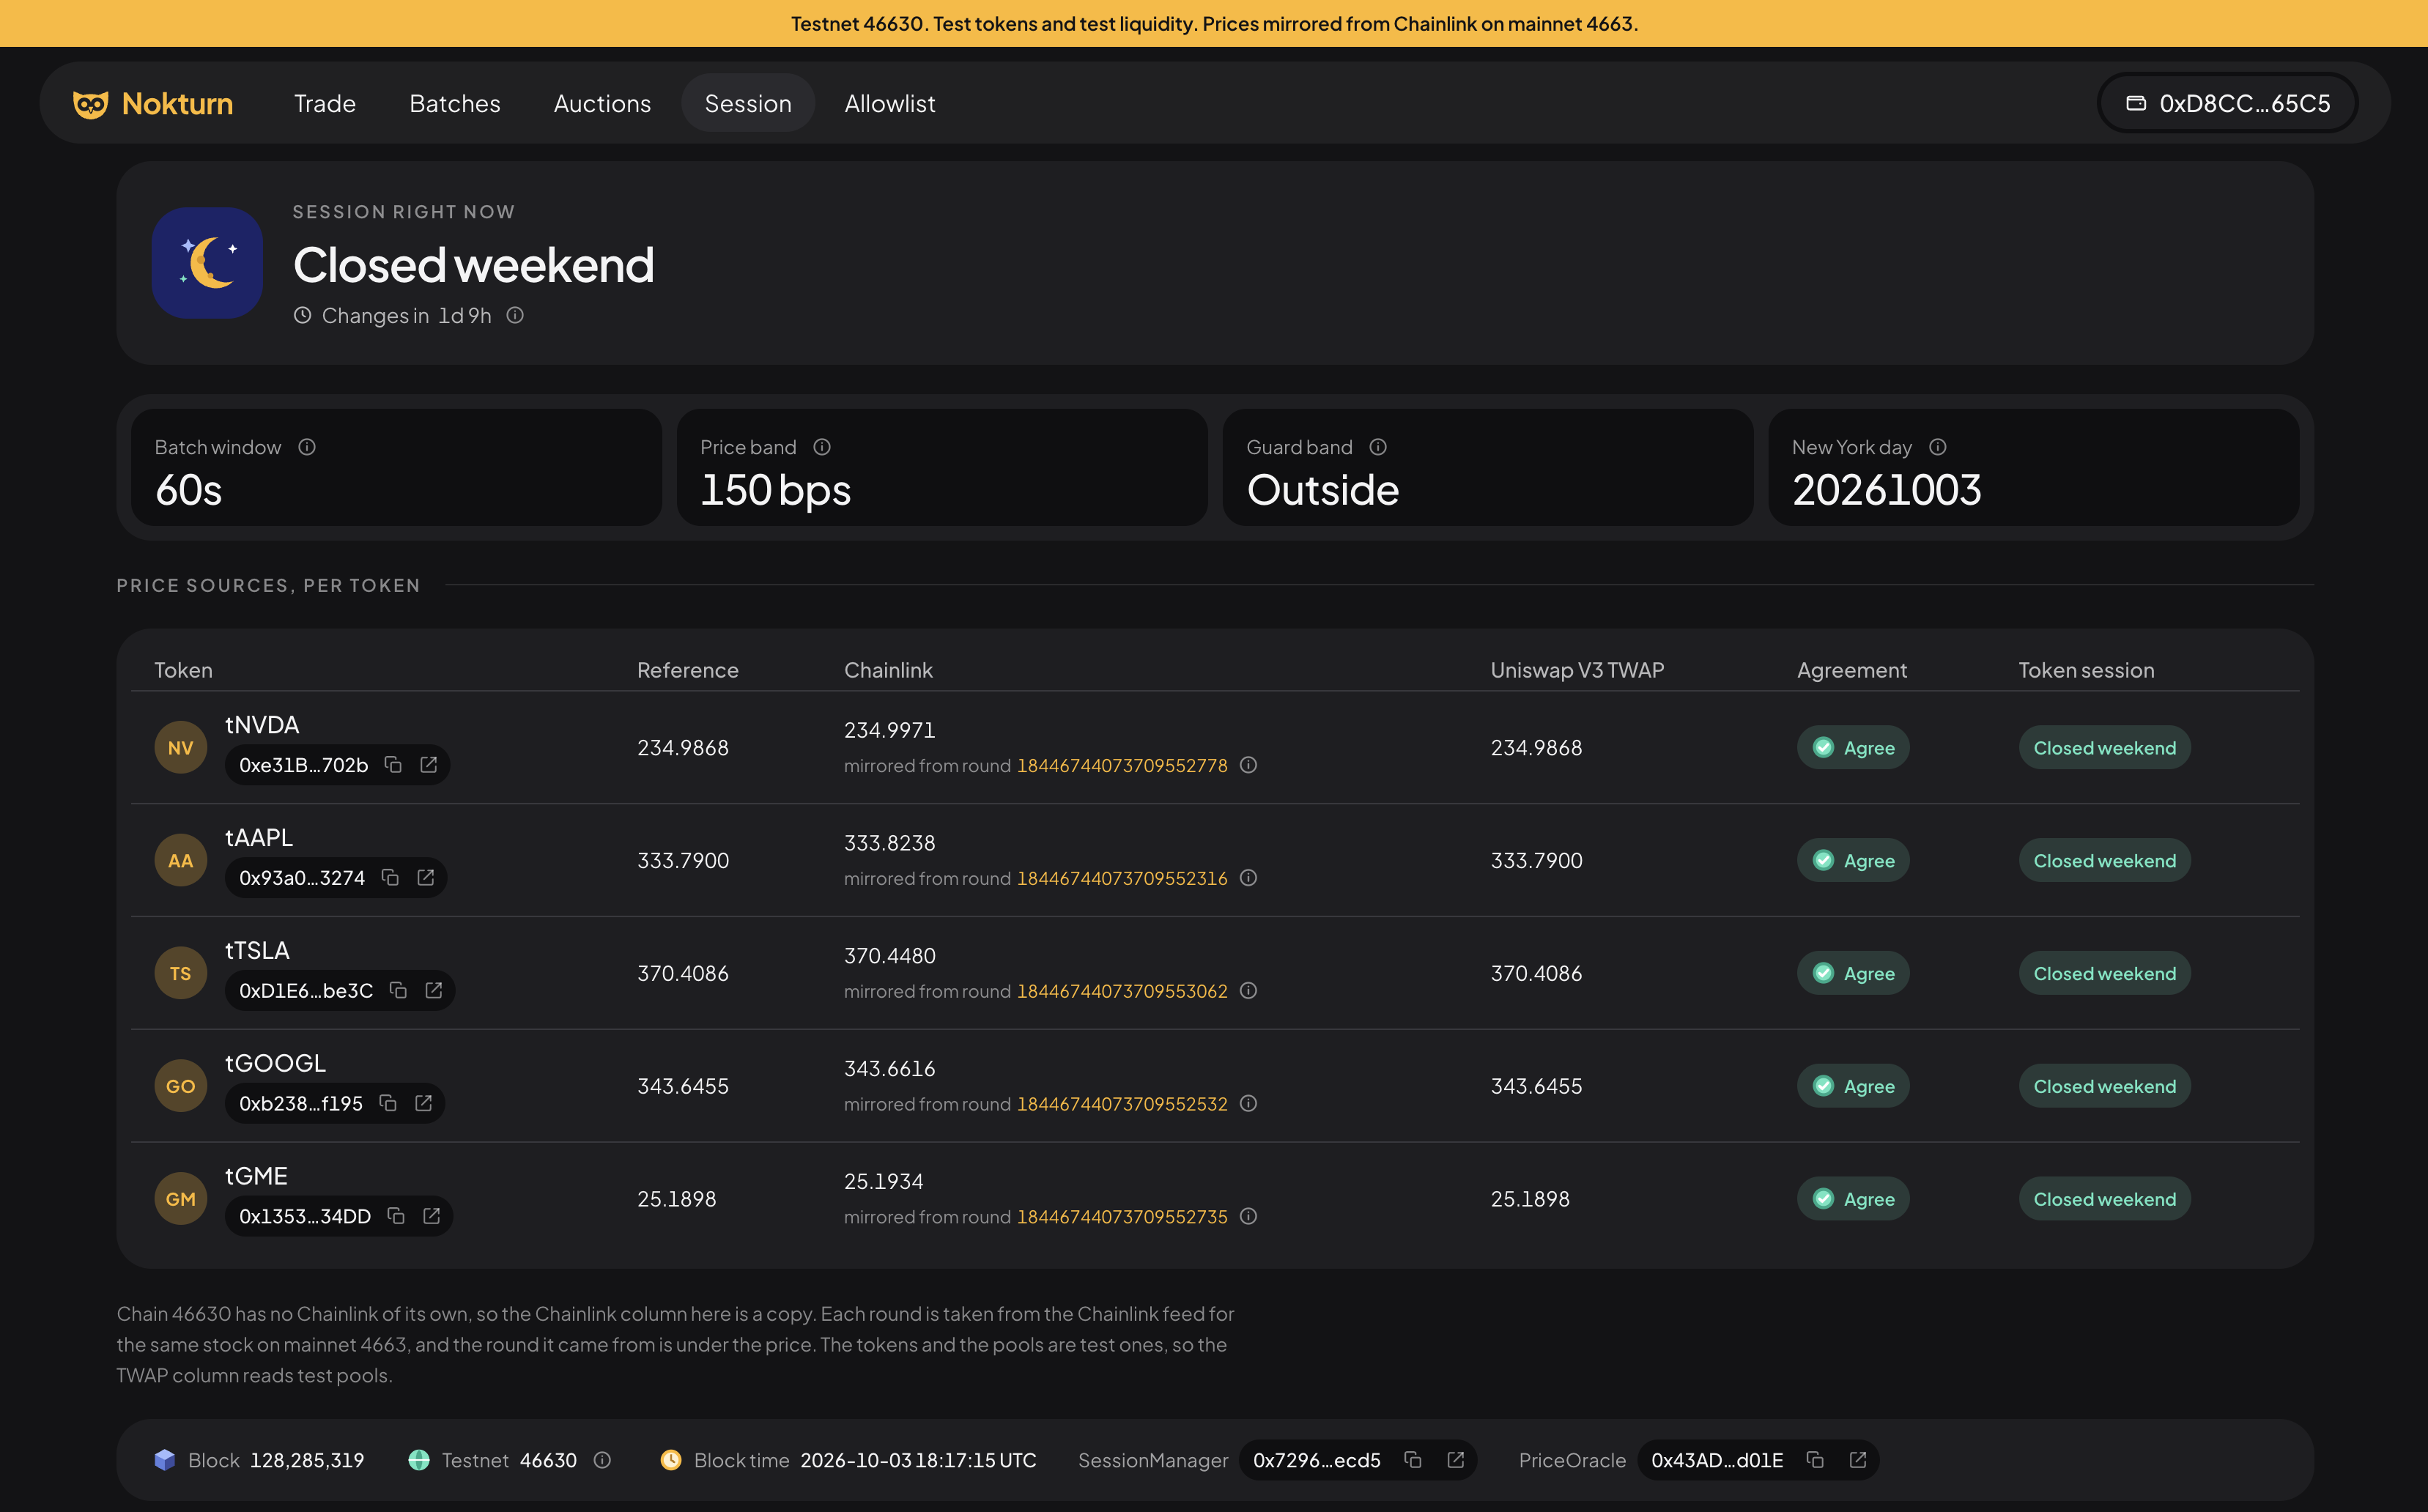
Task: Copy the tAAPL token address
Action: coord(390,878)
